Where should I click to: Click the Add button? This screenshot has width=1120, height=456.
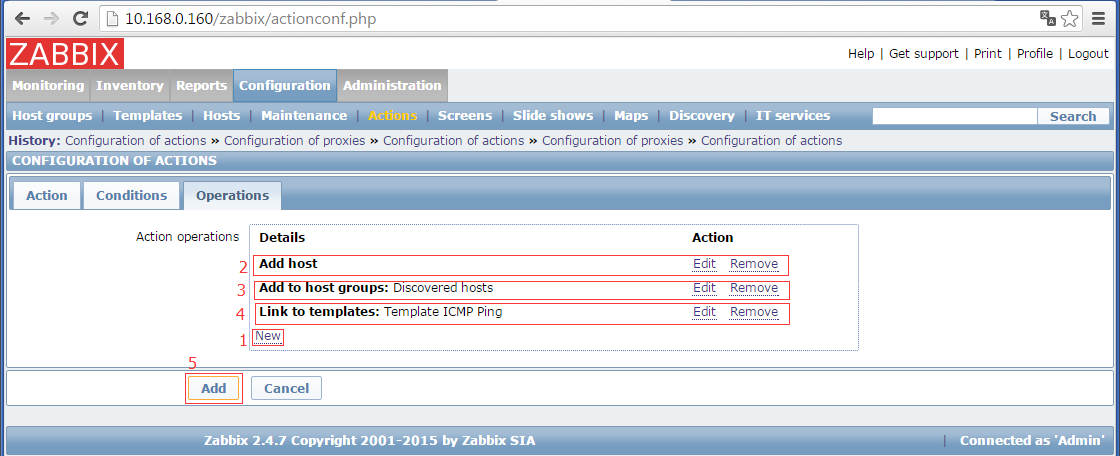click(214, 388)
